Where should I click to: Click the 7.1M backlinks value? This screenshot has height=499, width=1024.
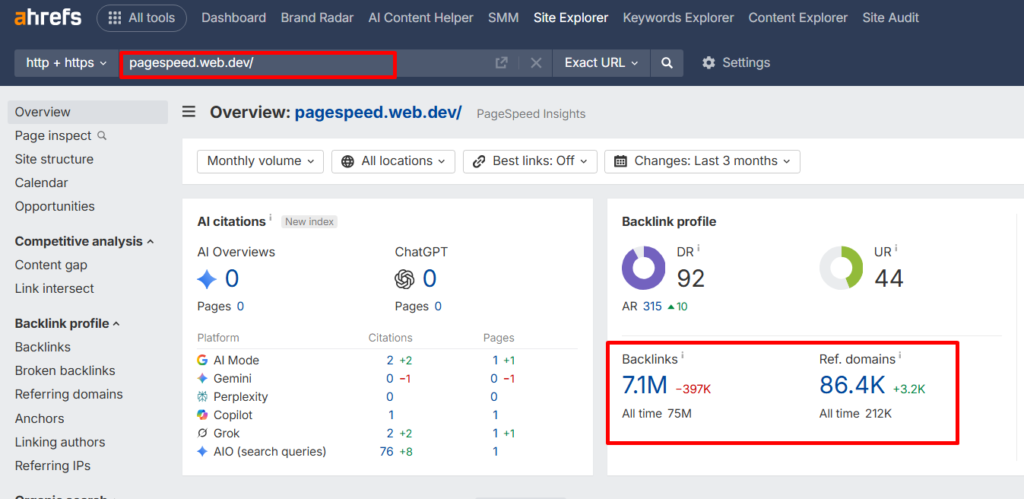click(x=645, y=386)
